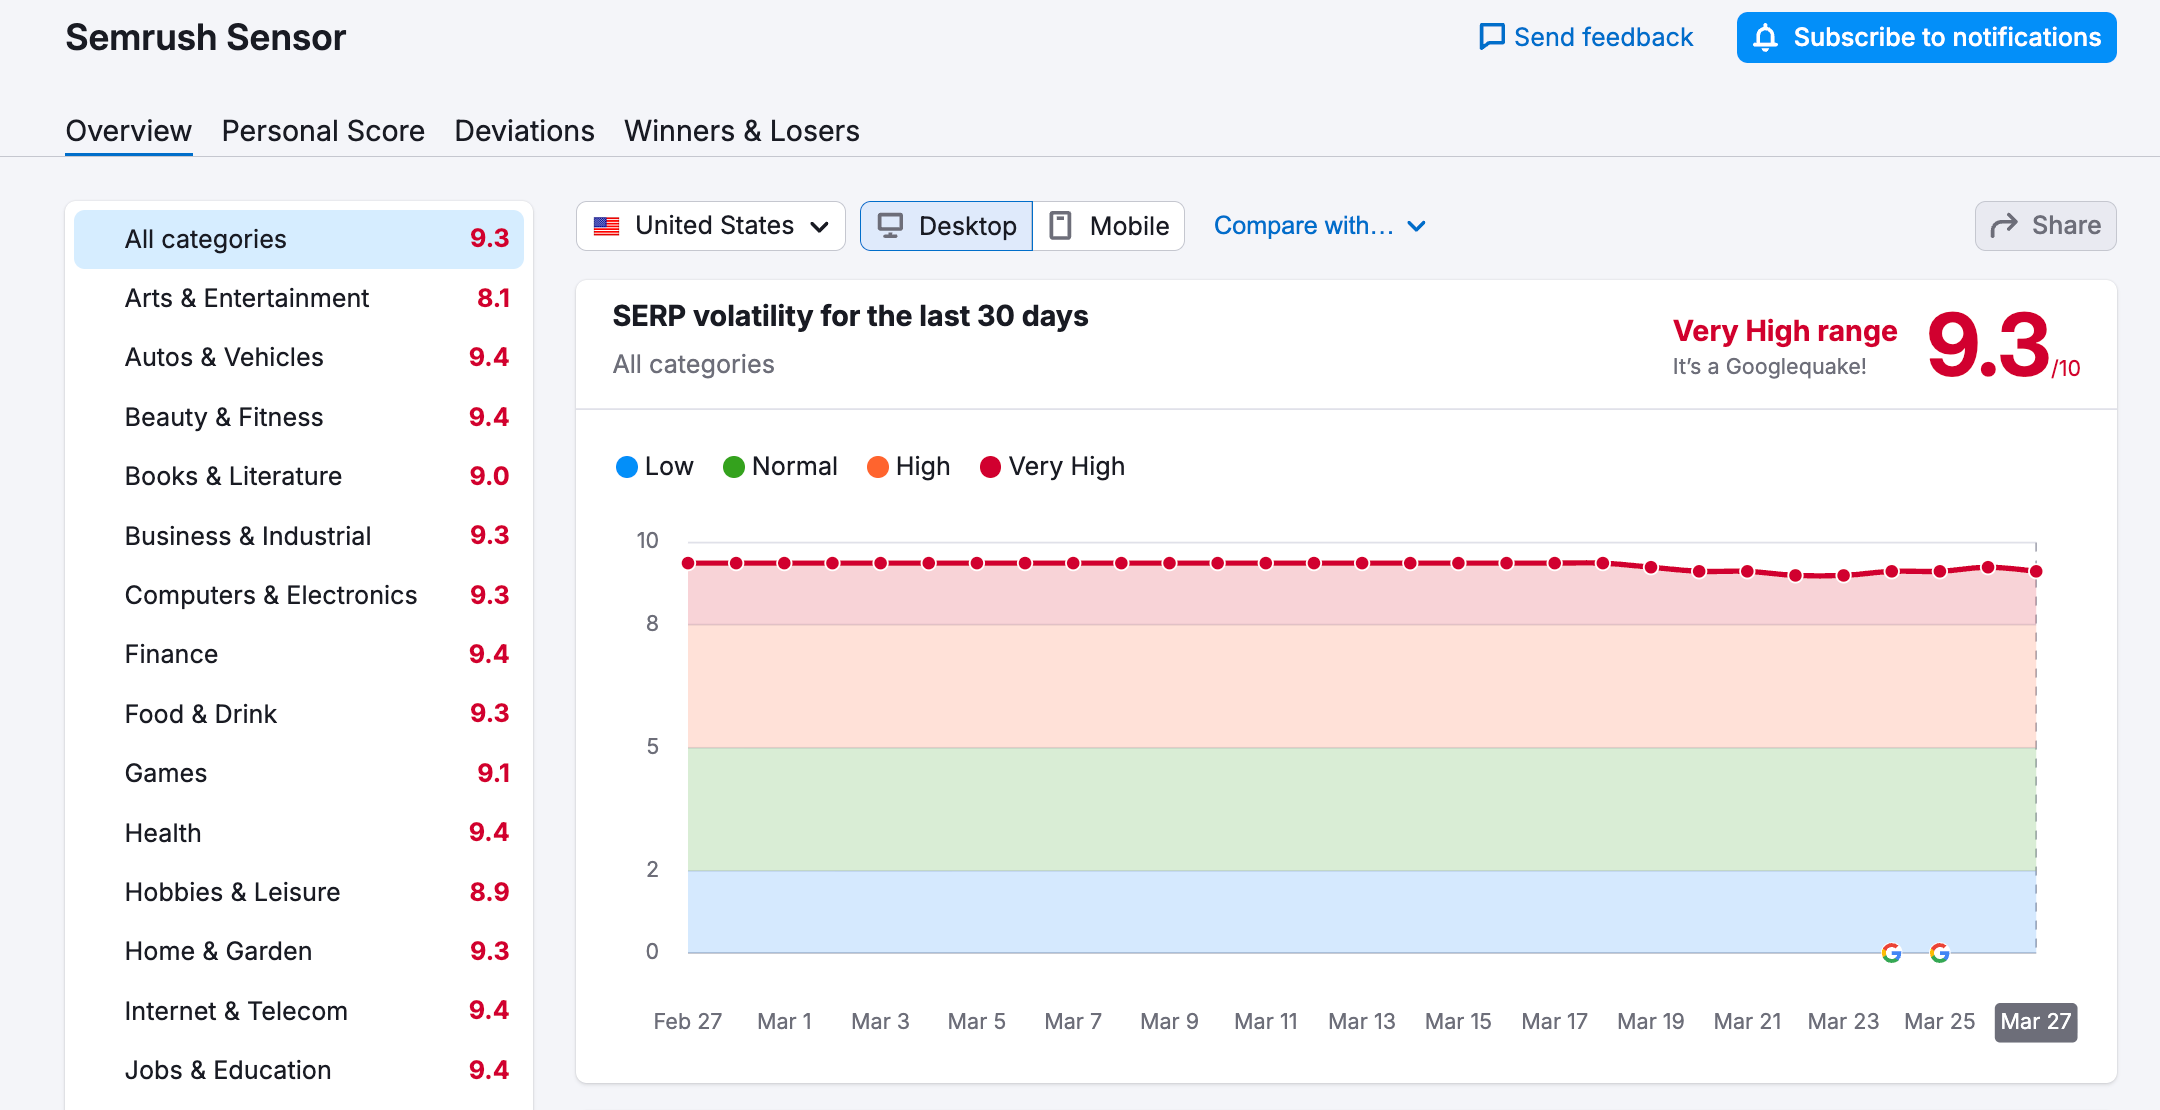Click the mobile phone icon
Viewport: 2160px width, 1110px height.
pos(1061,226)
